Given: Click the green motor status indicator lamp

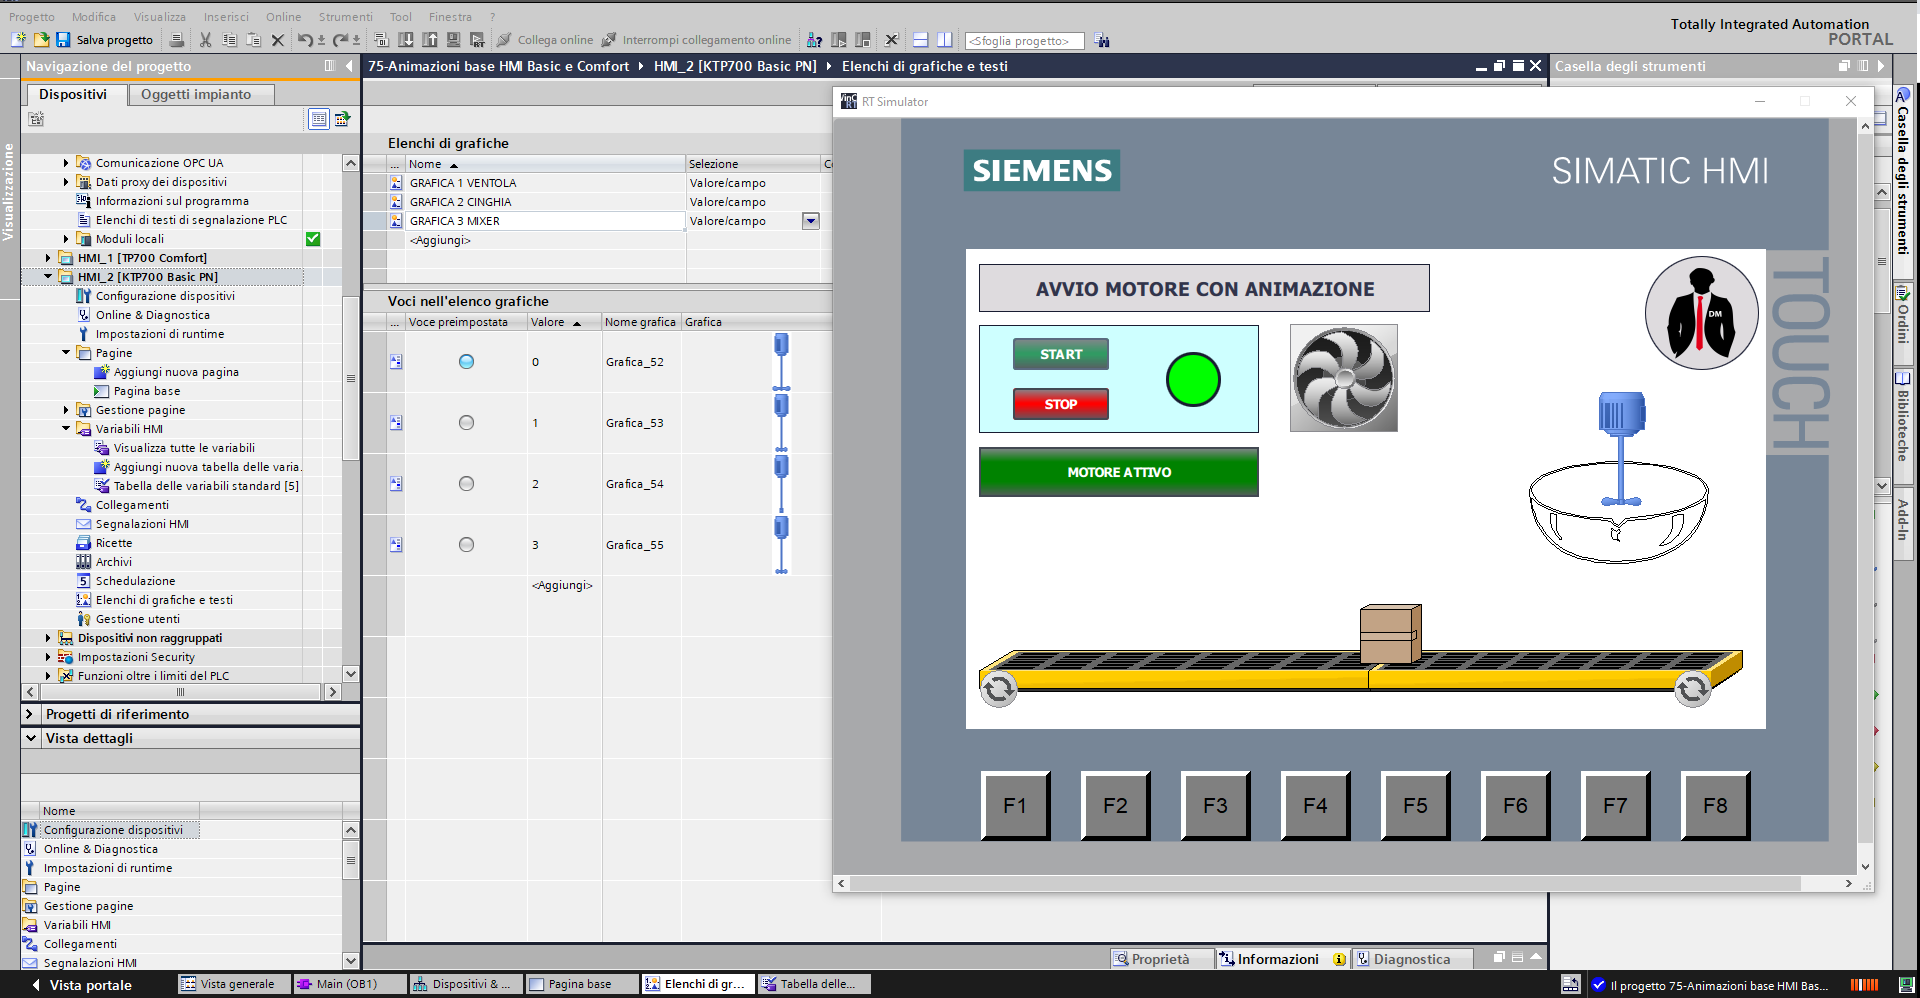Looking at the screenshot, I should tap(1193, 380).
